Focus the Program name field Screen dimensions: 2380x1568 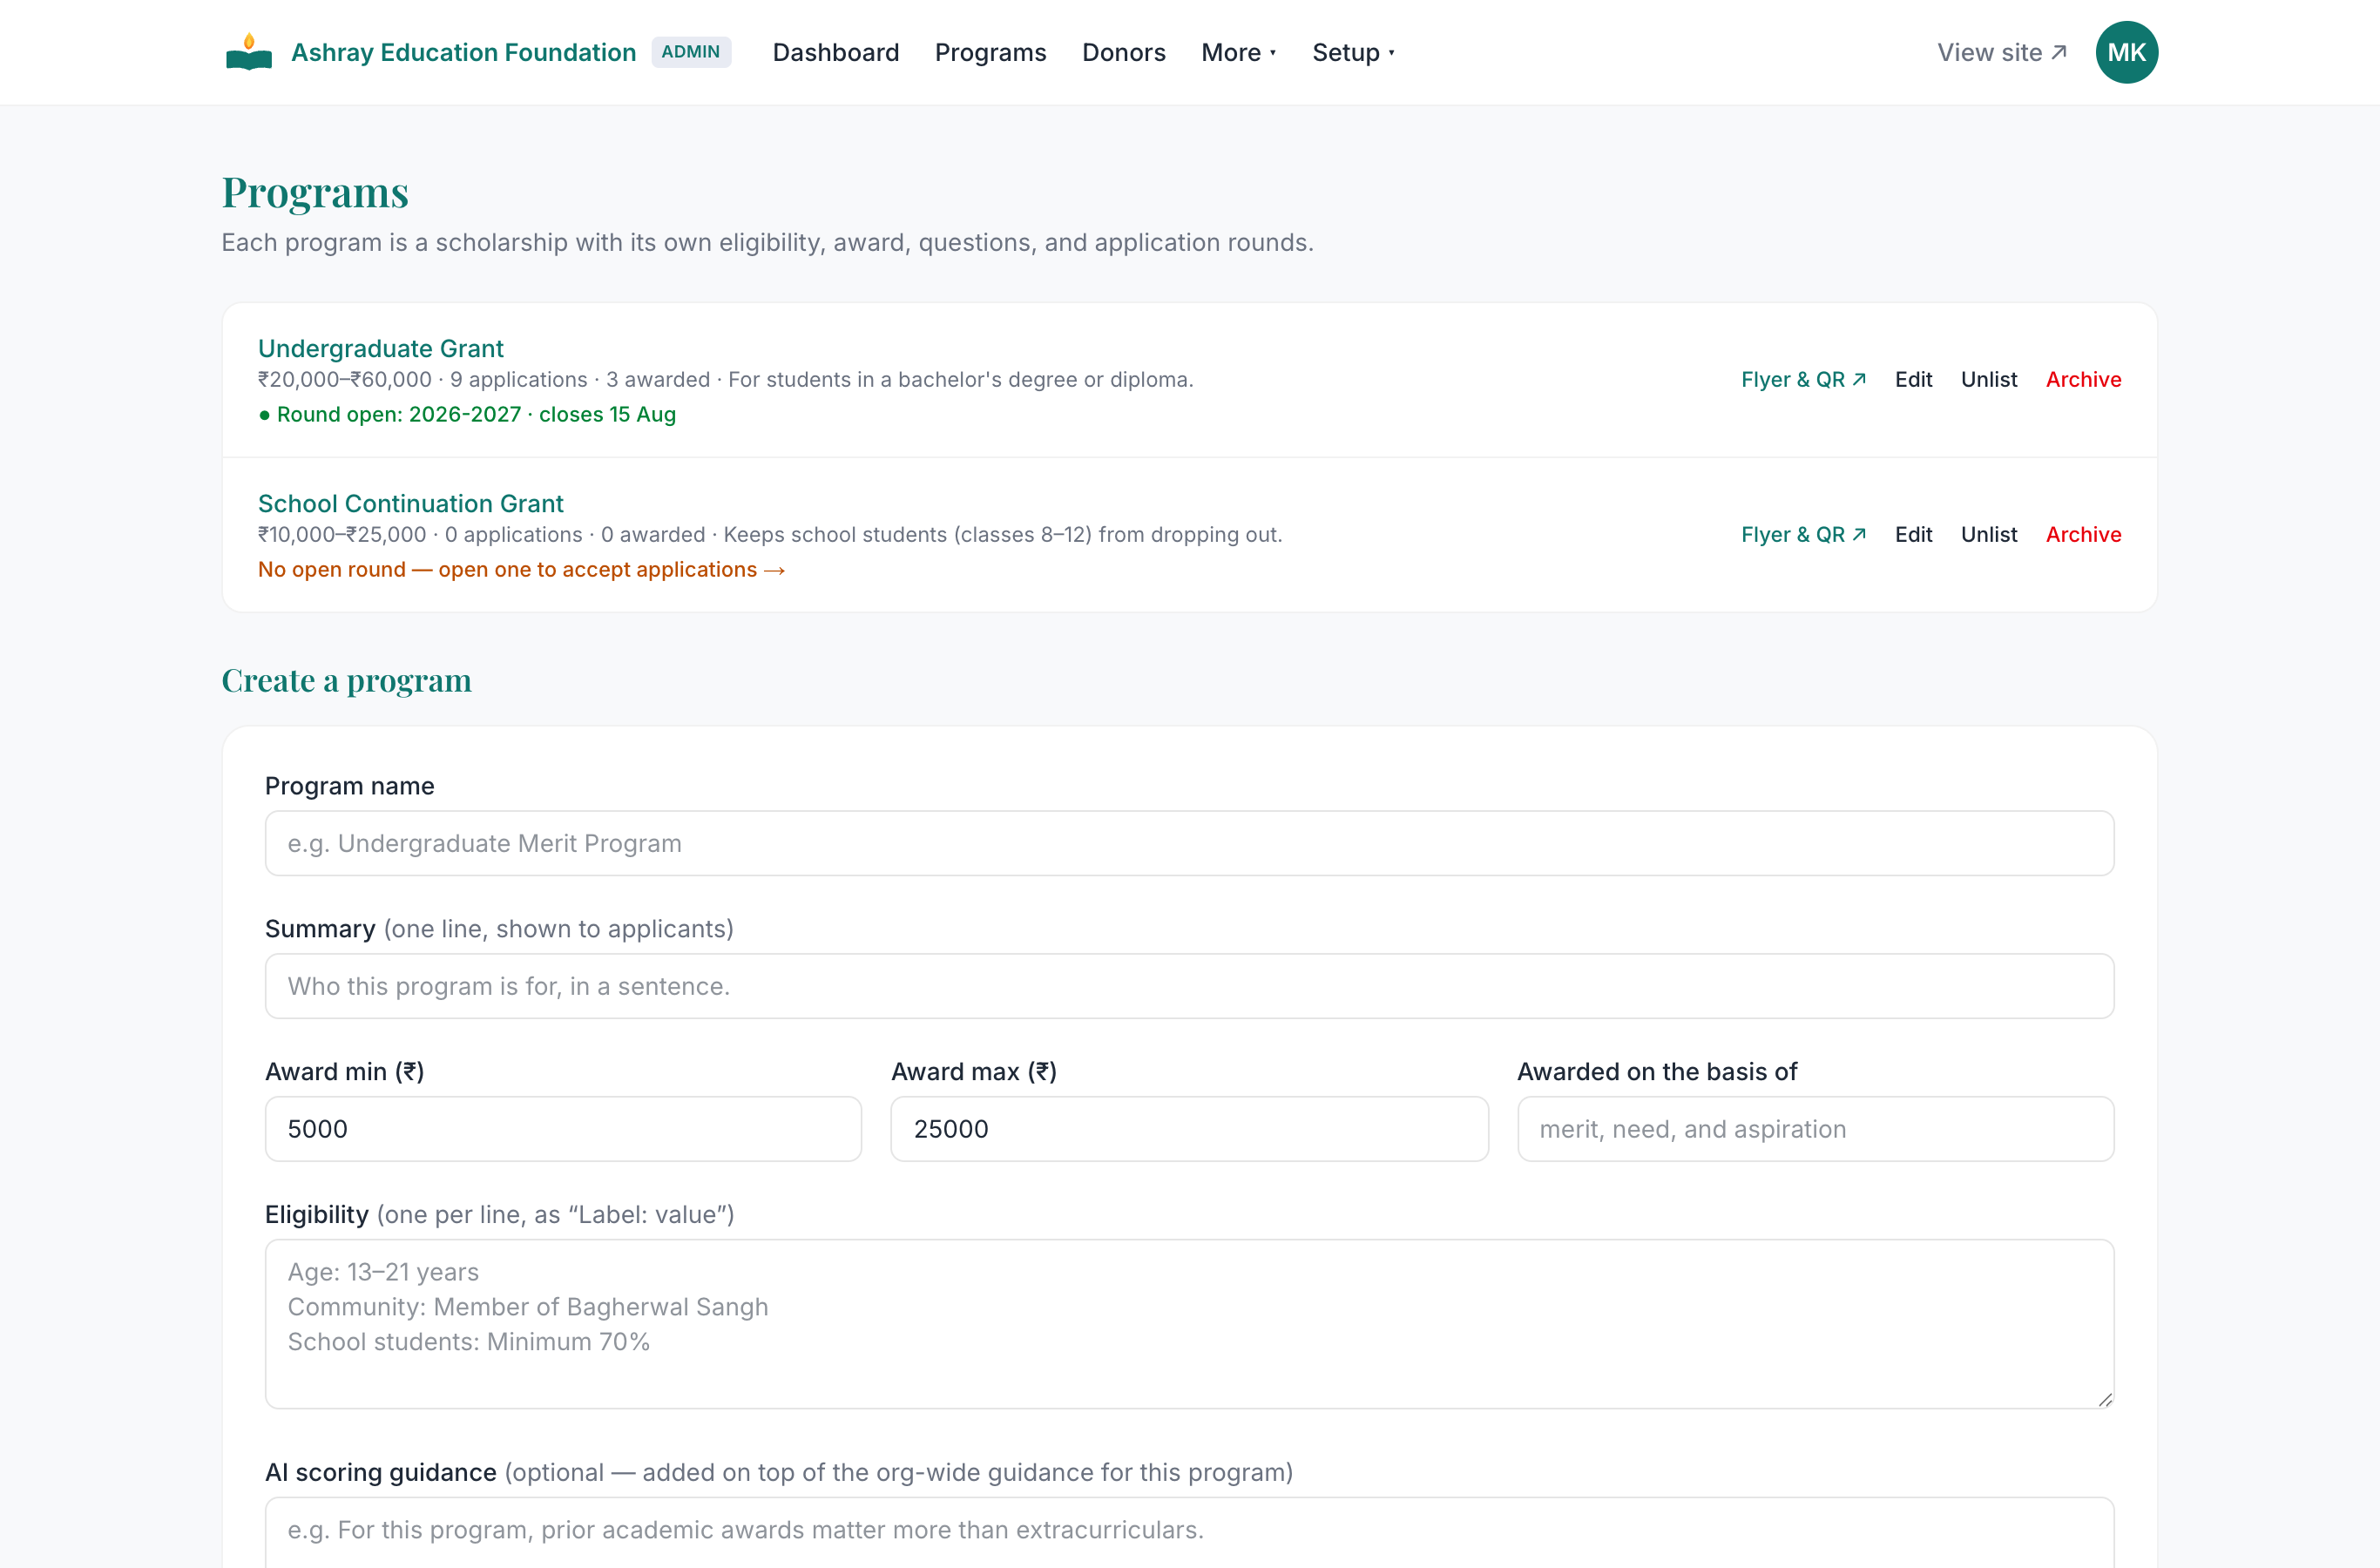(1189, 843)
